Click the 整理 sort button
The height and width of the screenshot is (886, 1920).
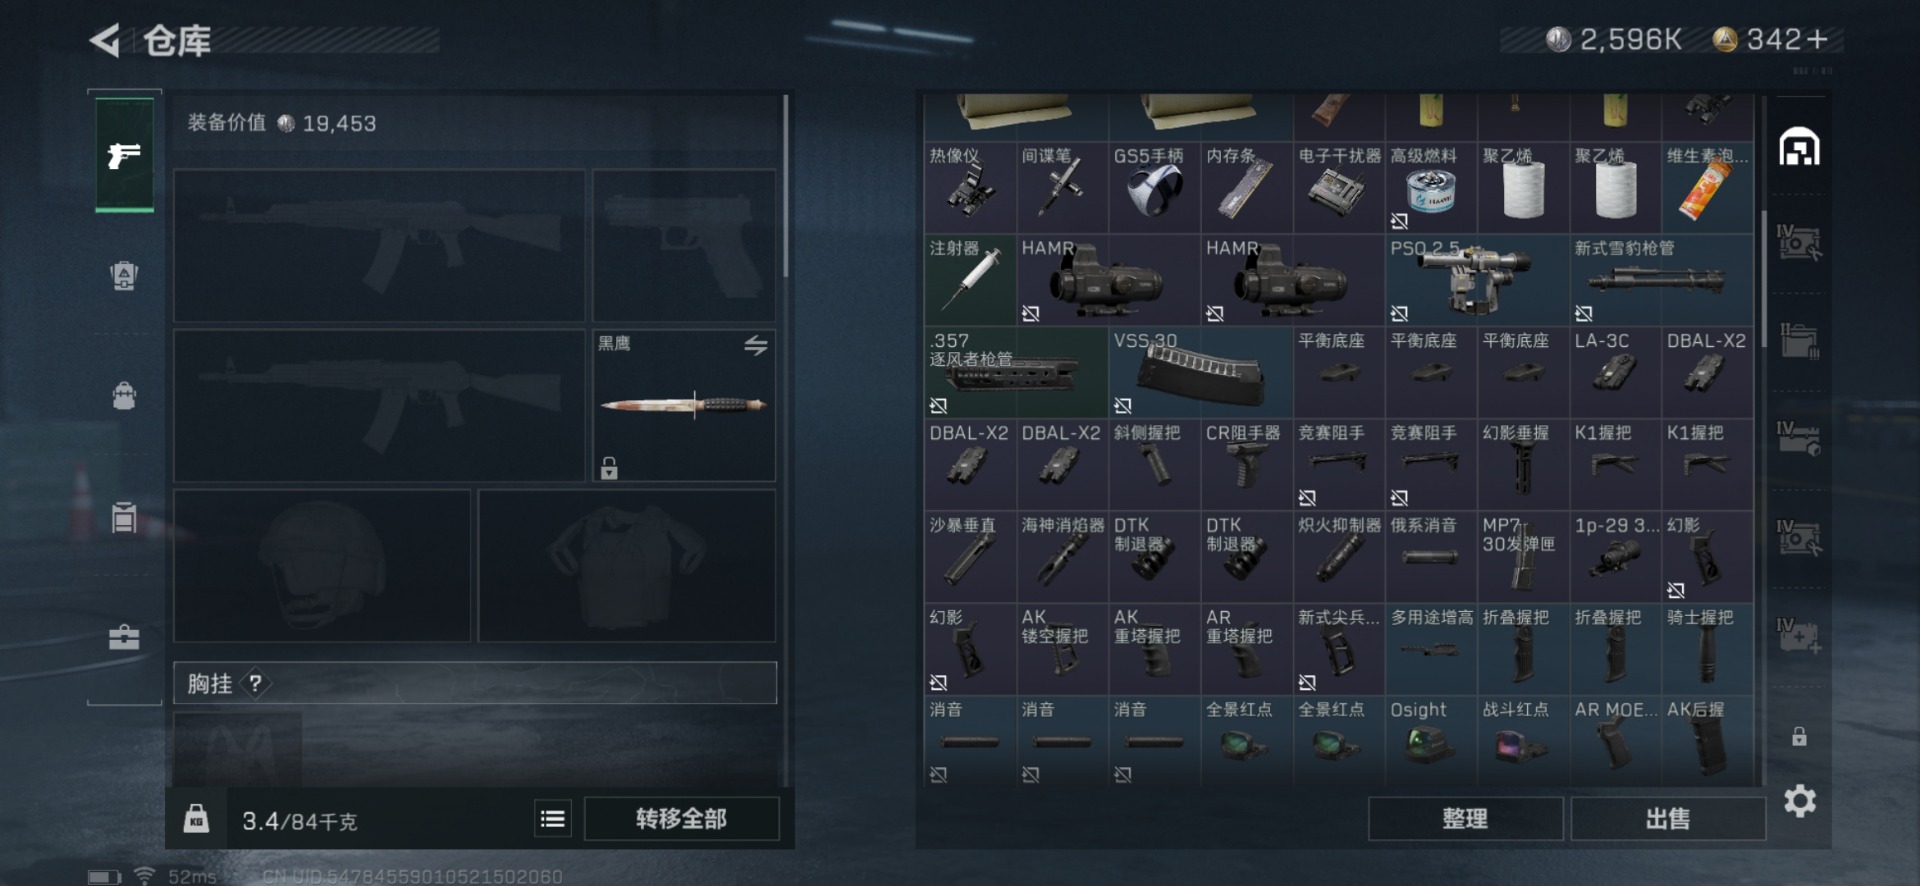(1465, 819)
